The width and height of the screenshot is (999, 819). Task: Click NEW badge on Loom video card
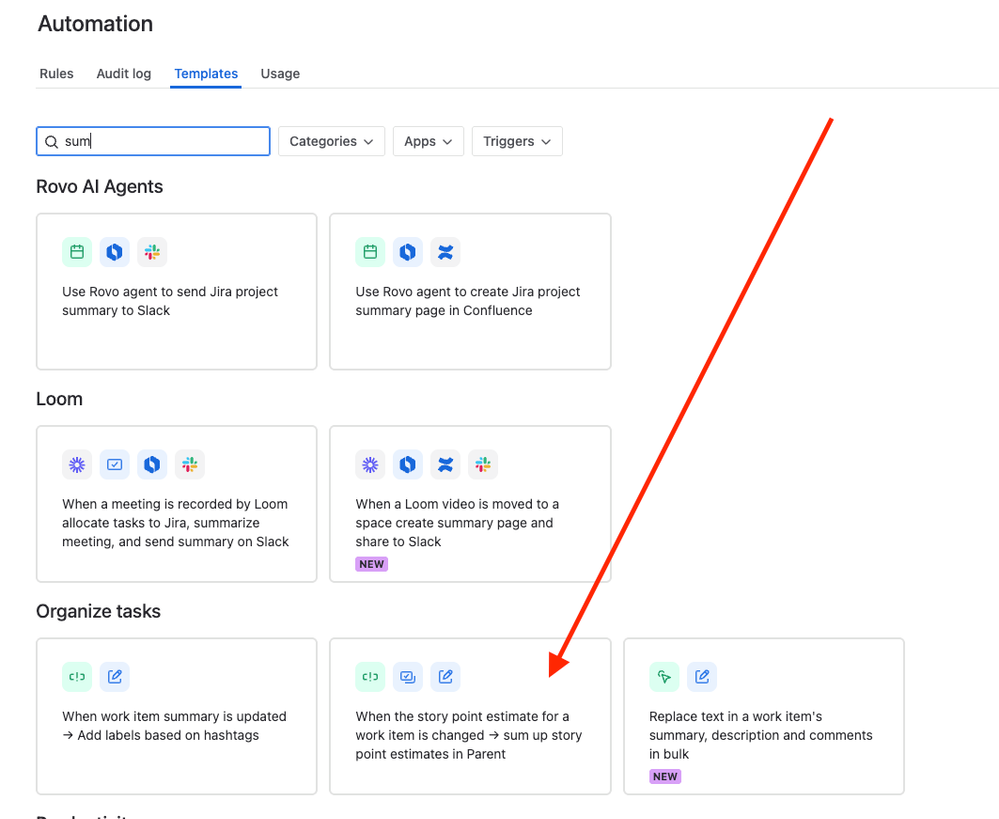click(x=371, y=564)
